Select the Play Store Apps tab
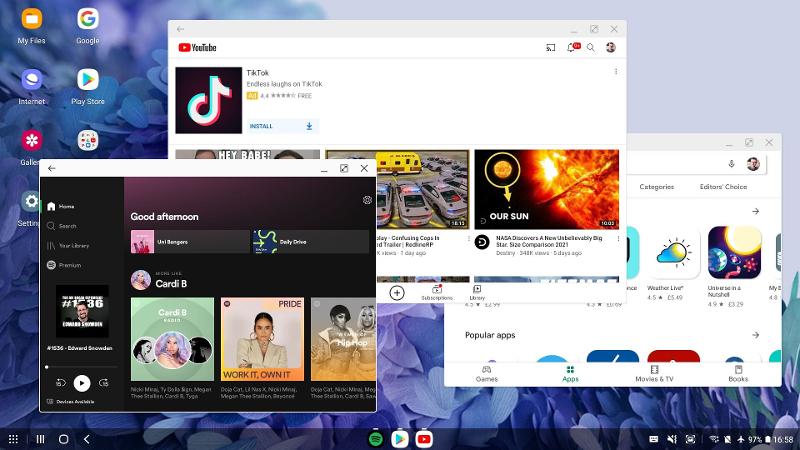 click(x=570, y=373)
